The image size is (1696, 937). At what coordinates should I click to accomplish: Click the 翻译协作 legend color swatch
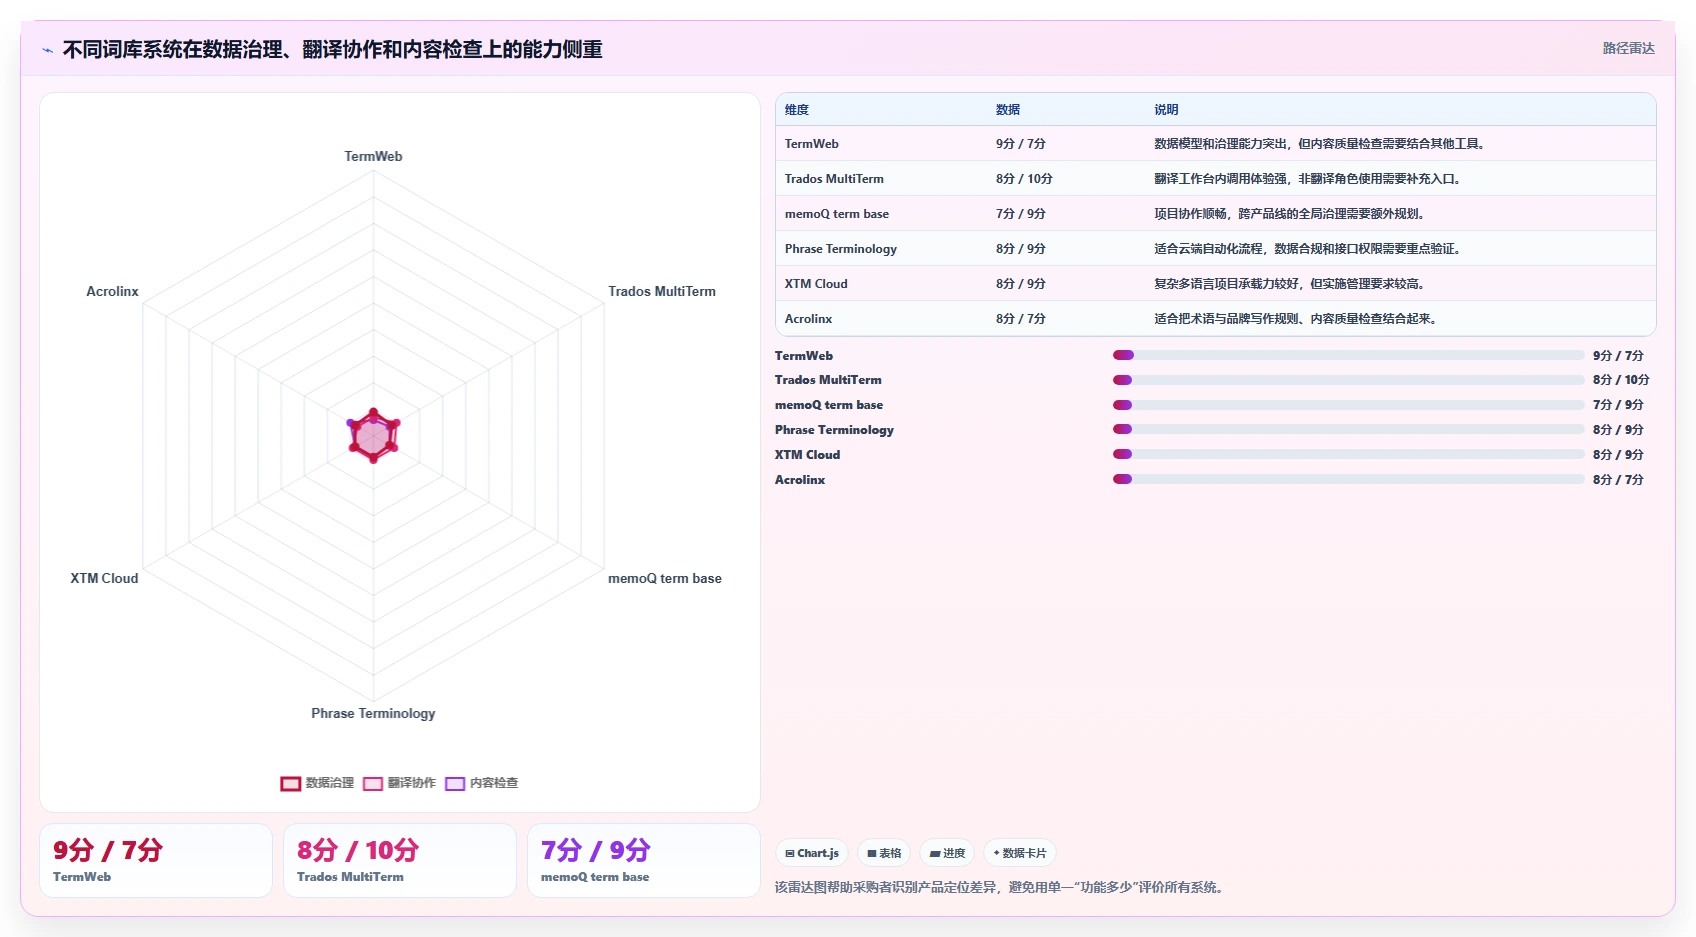click(x=373, y=783)
